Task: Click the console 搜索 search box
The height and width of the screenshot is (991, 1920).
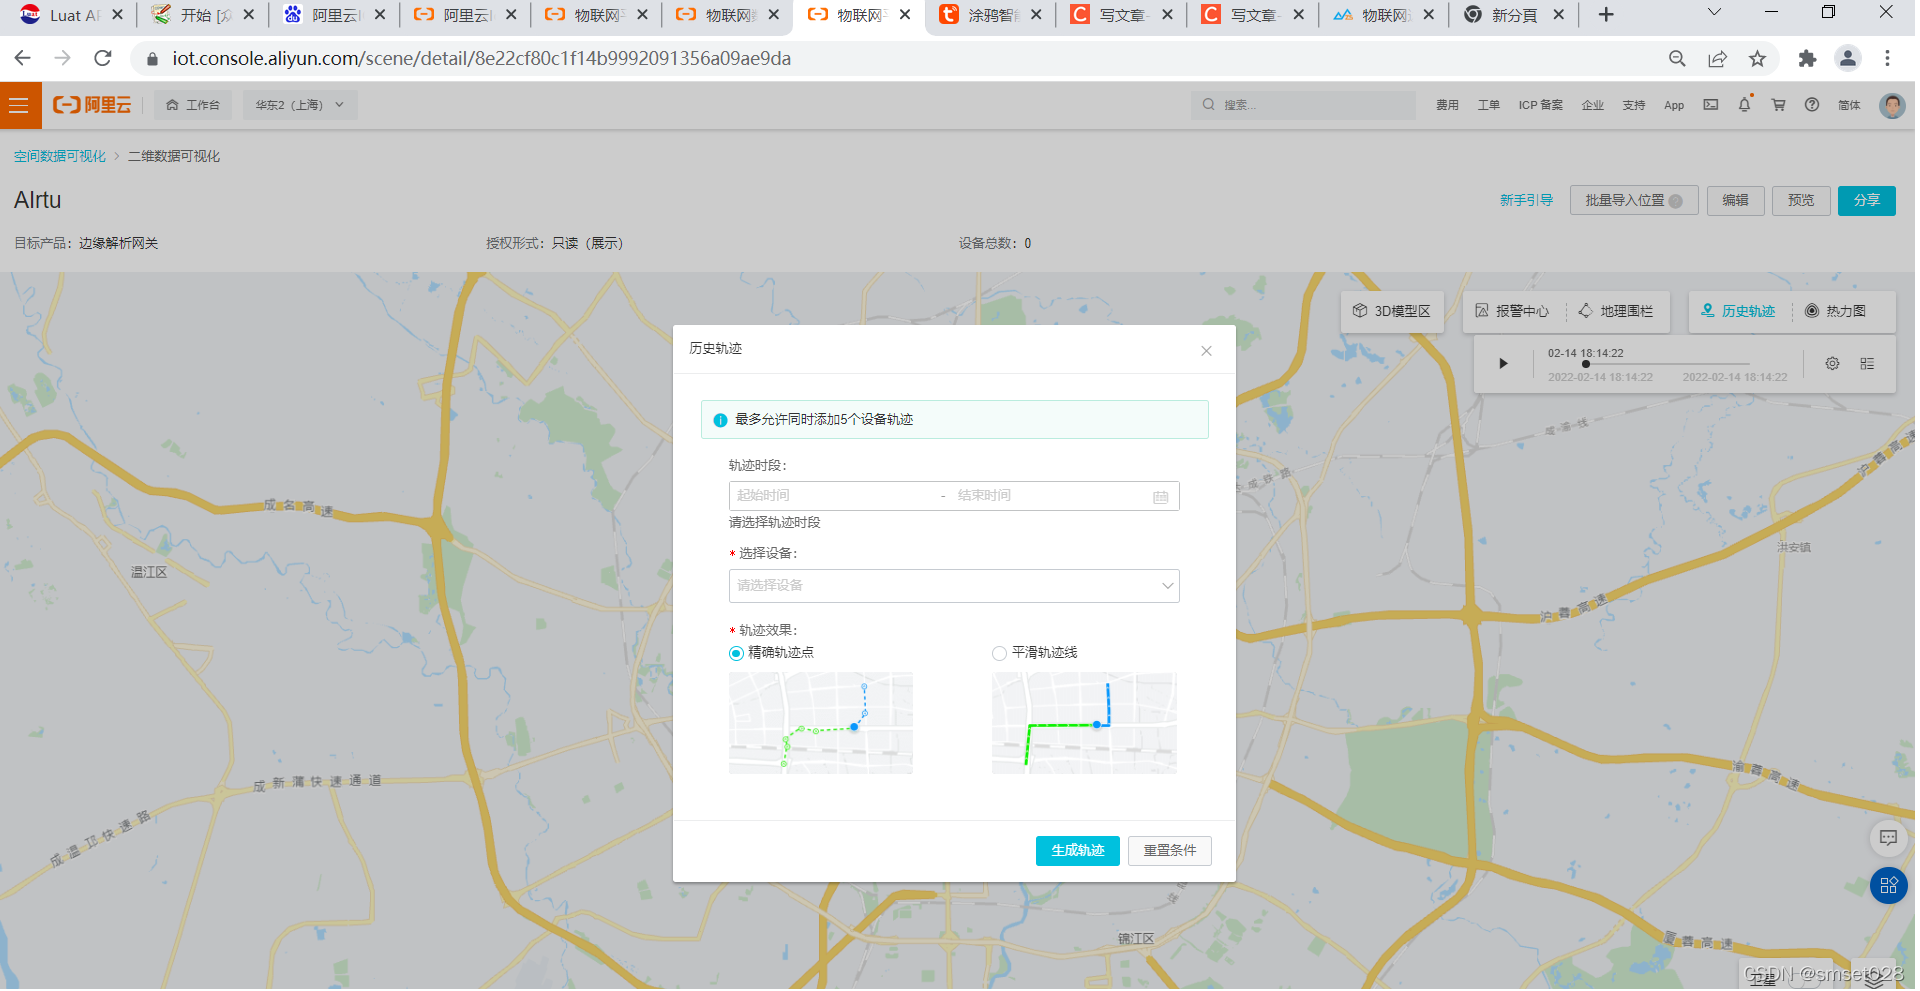Action: pyautogui.click(x=1303, y=105)
